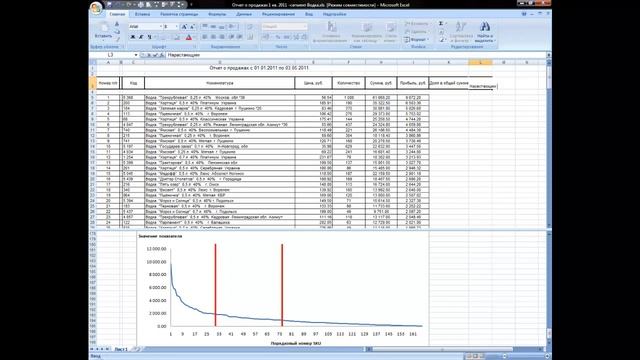This screenshot has height=360, width=640.
Task: Click the Align Left icon
Action: pos(205,37)
